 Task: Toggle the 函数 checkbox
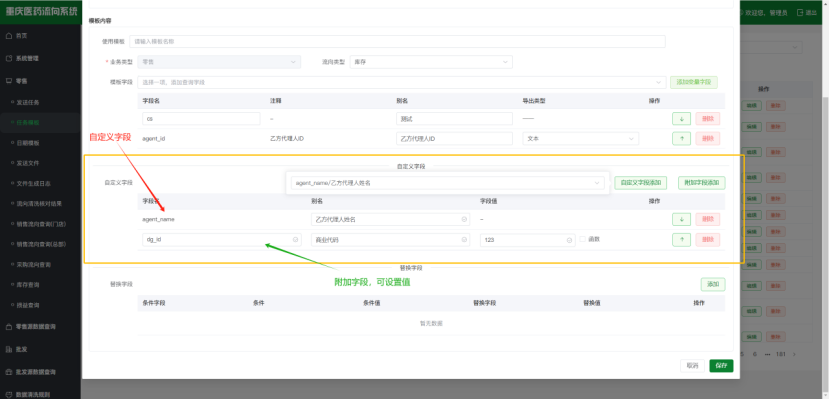583,239
